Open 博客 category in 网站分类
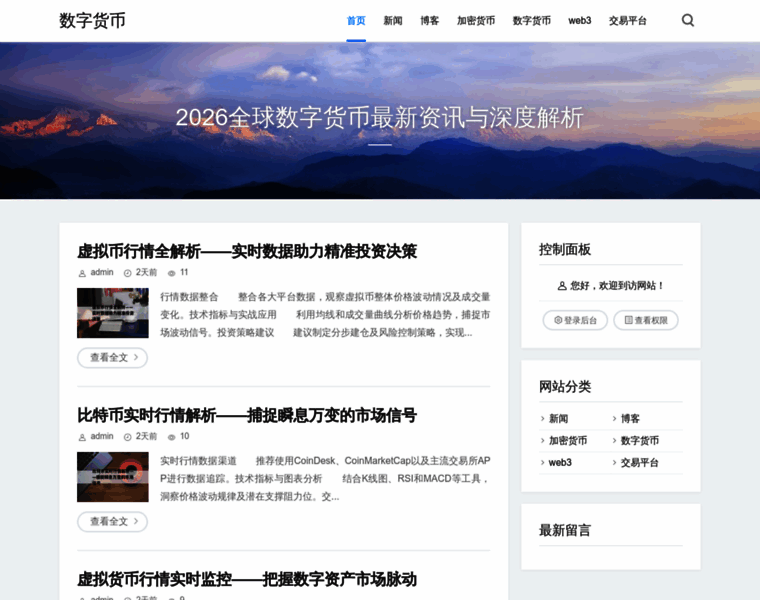The width and height of the screenshot is (760, 600). 630,418
